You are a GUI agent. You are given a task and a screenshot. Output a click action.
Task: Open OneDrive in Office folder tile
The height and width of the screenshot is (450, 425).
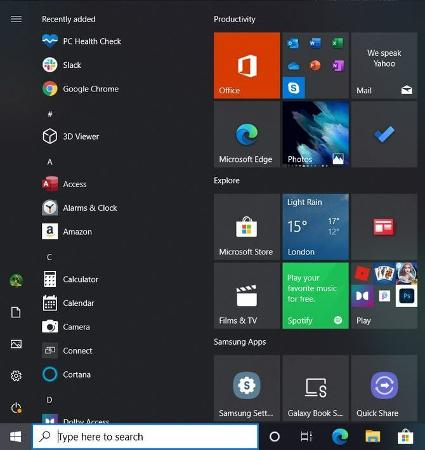click(x=293, y=66)
